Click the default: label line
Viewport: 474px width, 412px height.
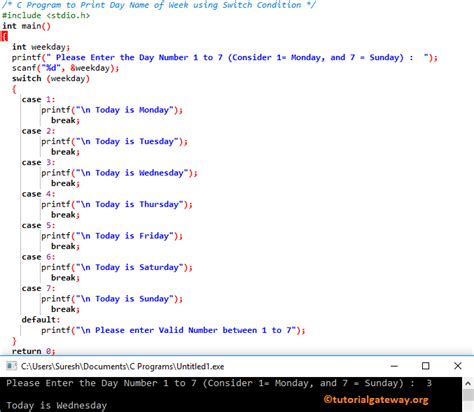click(41, 320)
